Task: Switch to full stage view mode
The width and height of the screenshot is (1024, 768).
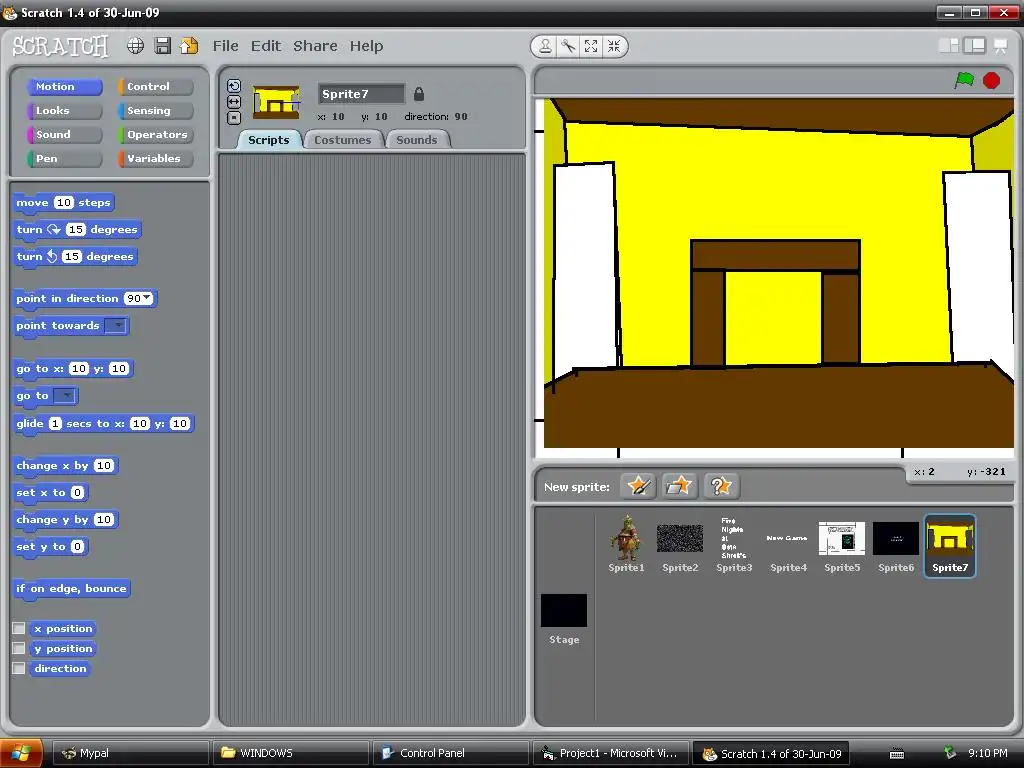Action: [974, 46]
